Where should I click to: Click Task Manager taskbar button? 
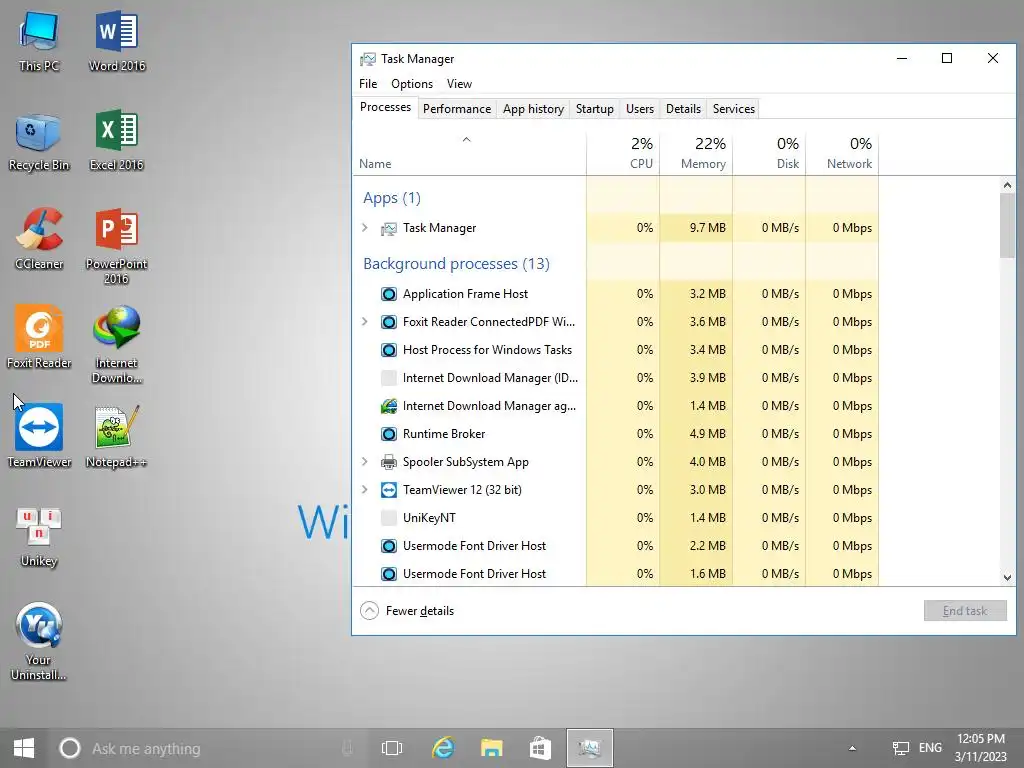[589, 748]
